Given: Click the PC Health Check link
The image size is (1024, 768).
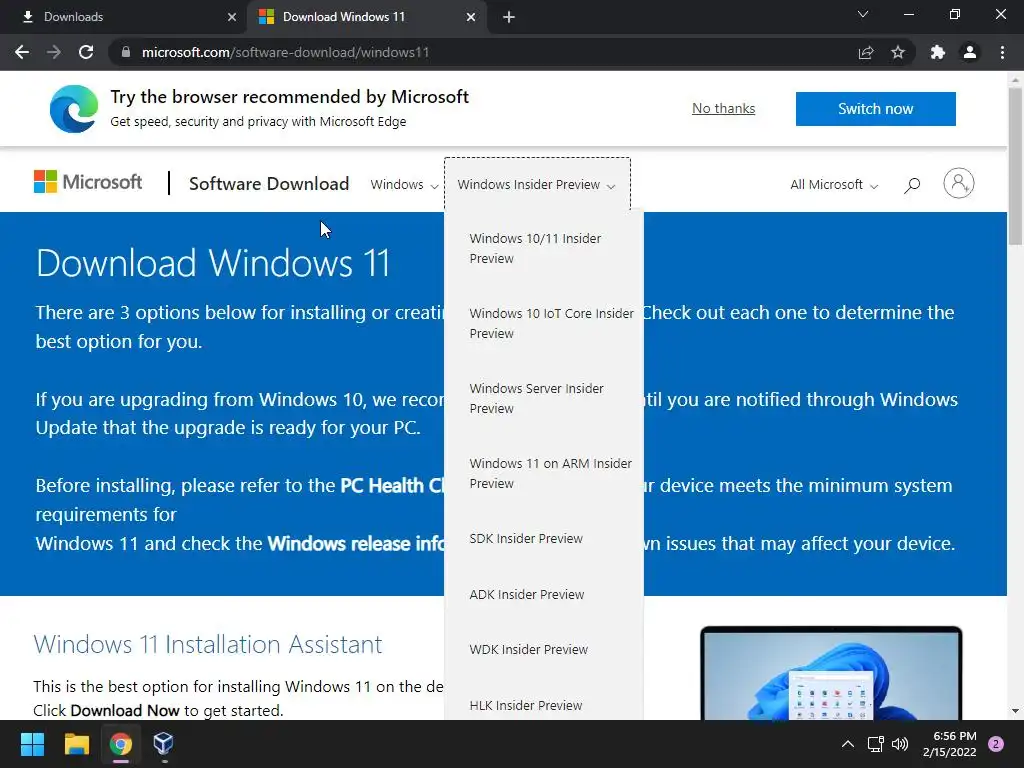Looking at the screenshot, I should click(392, 486).
